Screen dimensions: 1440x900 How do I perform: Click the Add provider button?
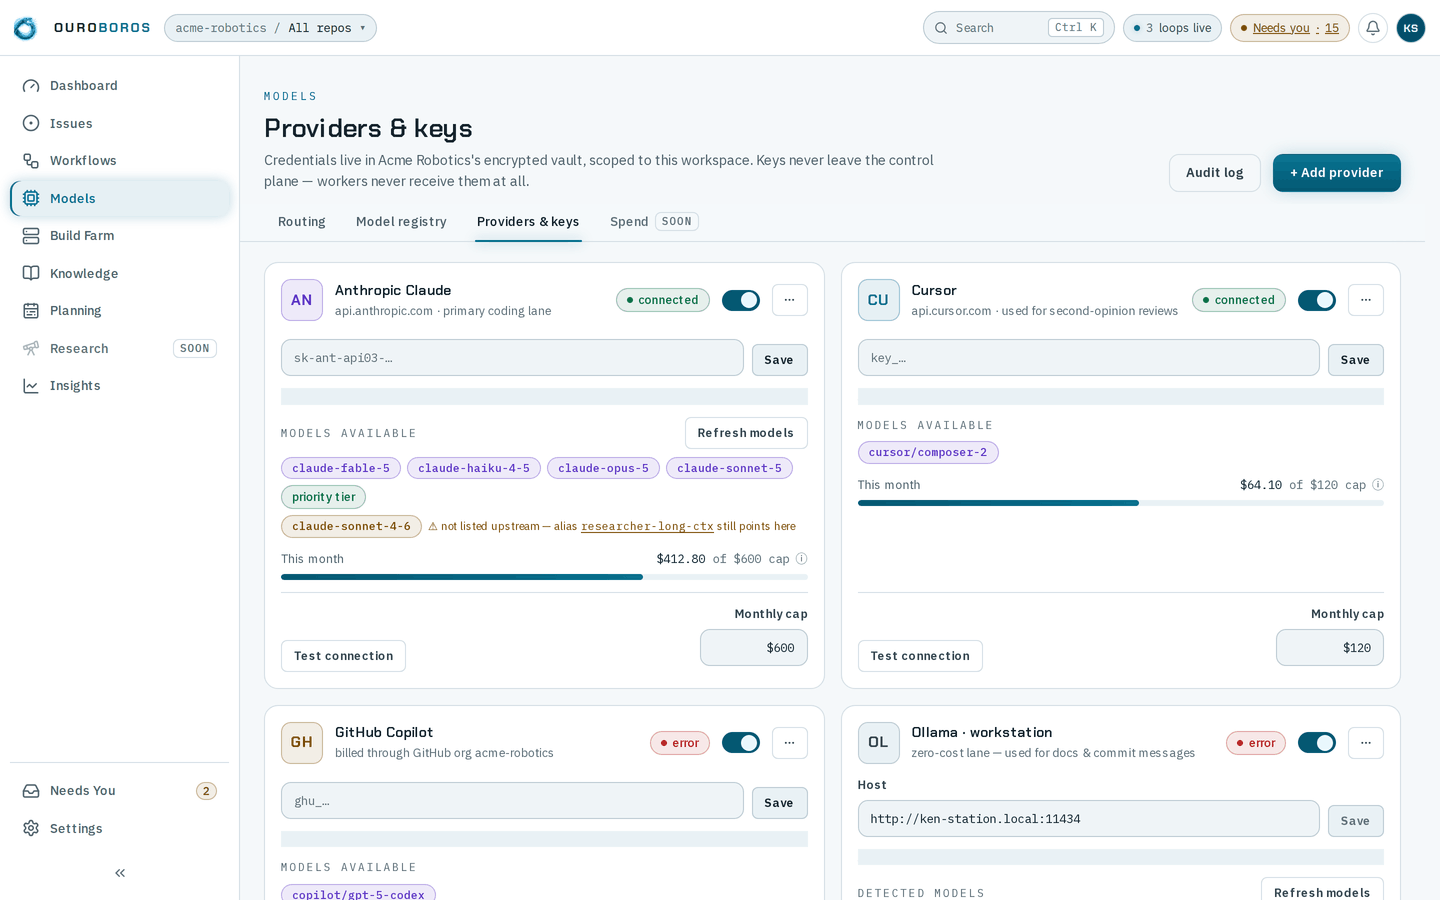coord(1337,173)
